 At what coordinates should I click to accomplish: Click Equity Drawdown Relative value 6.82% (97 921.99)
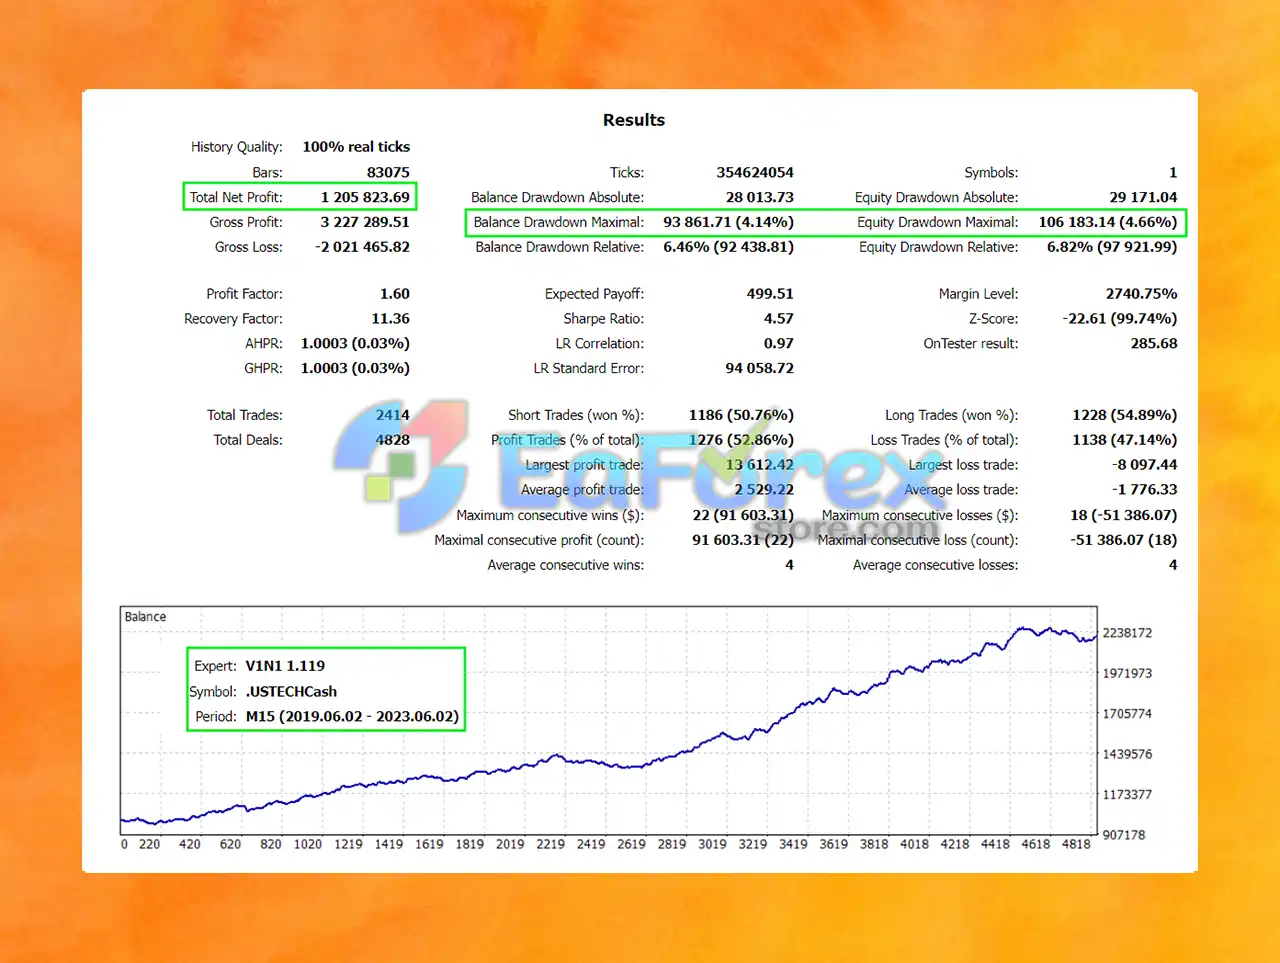tap(1112, 247)
